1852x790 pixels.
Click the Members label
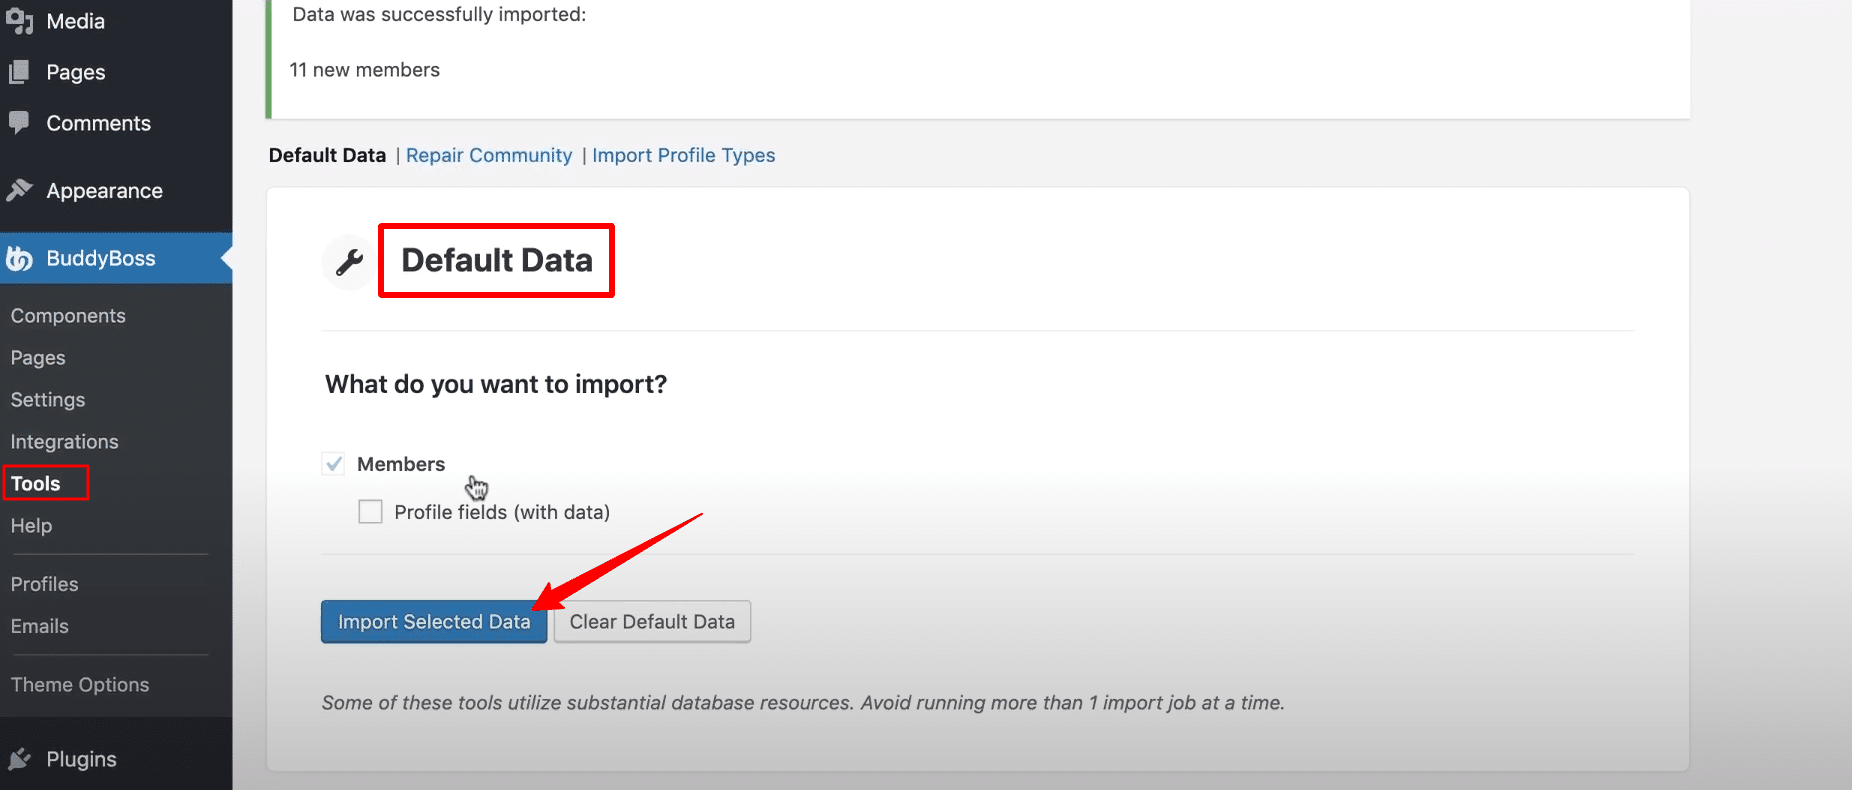click(x=401, y=464)
